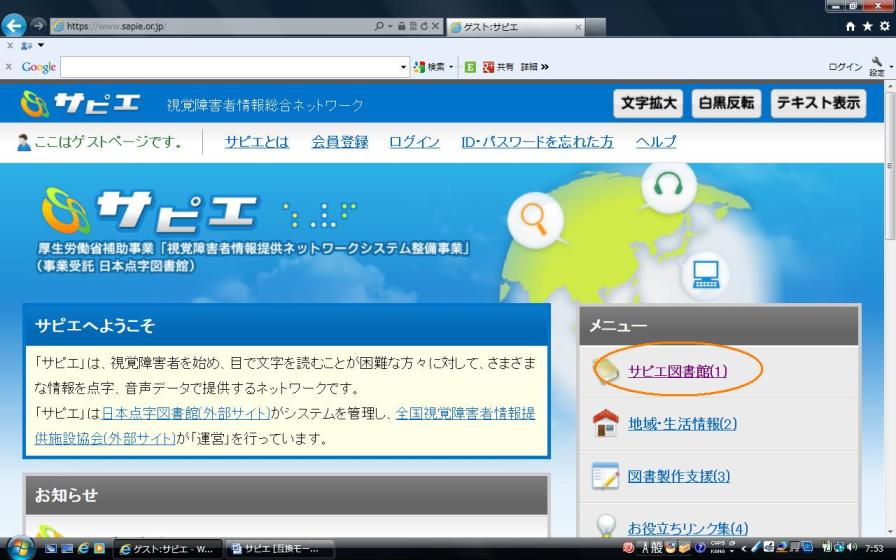This screenshot has width=896, height=560.
Task: Switch to サピエ [互換モード] taskbar window
Action: point(279,549)
